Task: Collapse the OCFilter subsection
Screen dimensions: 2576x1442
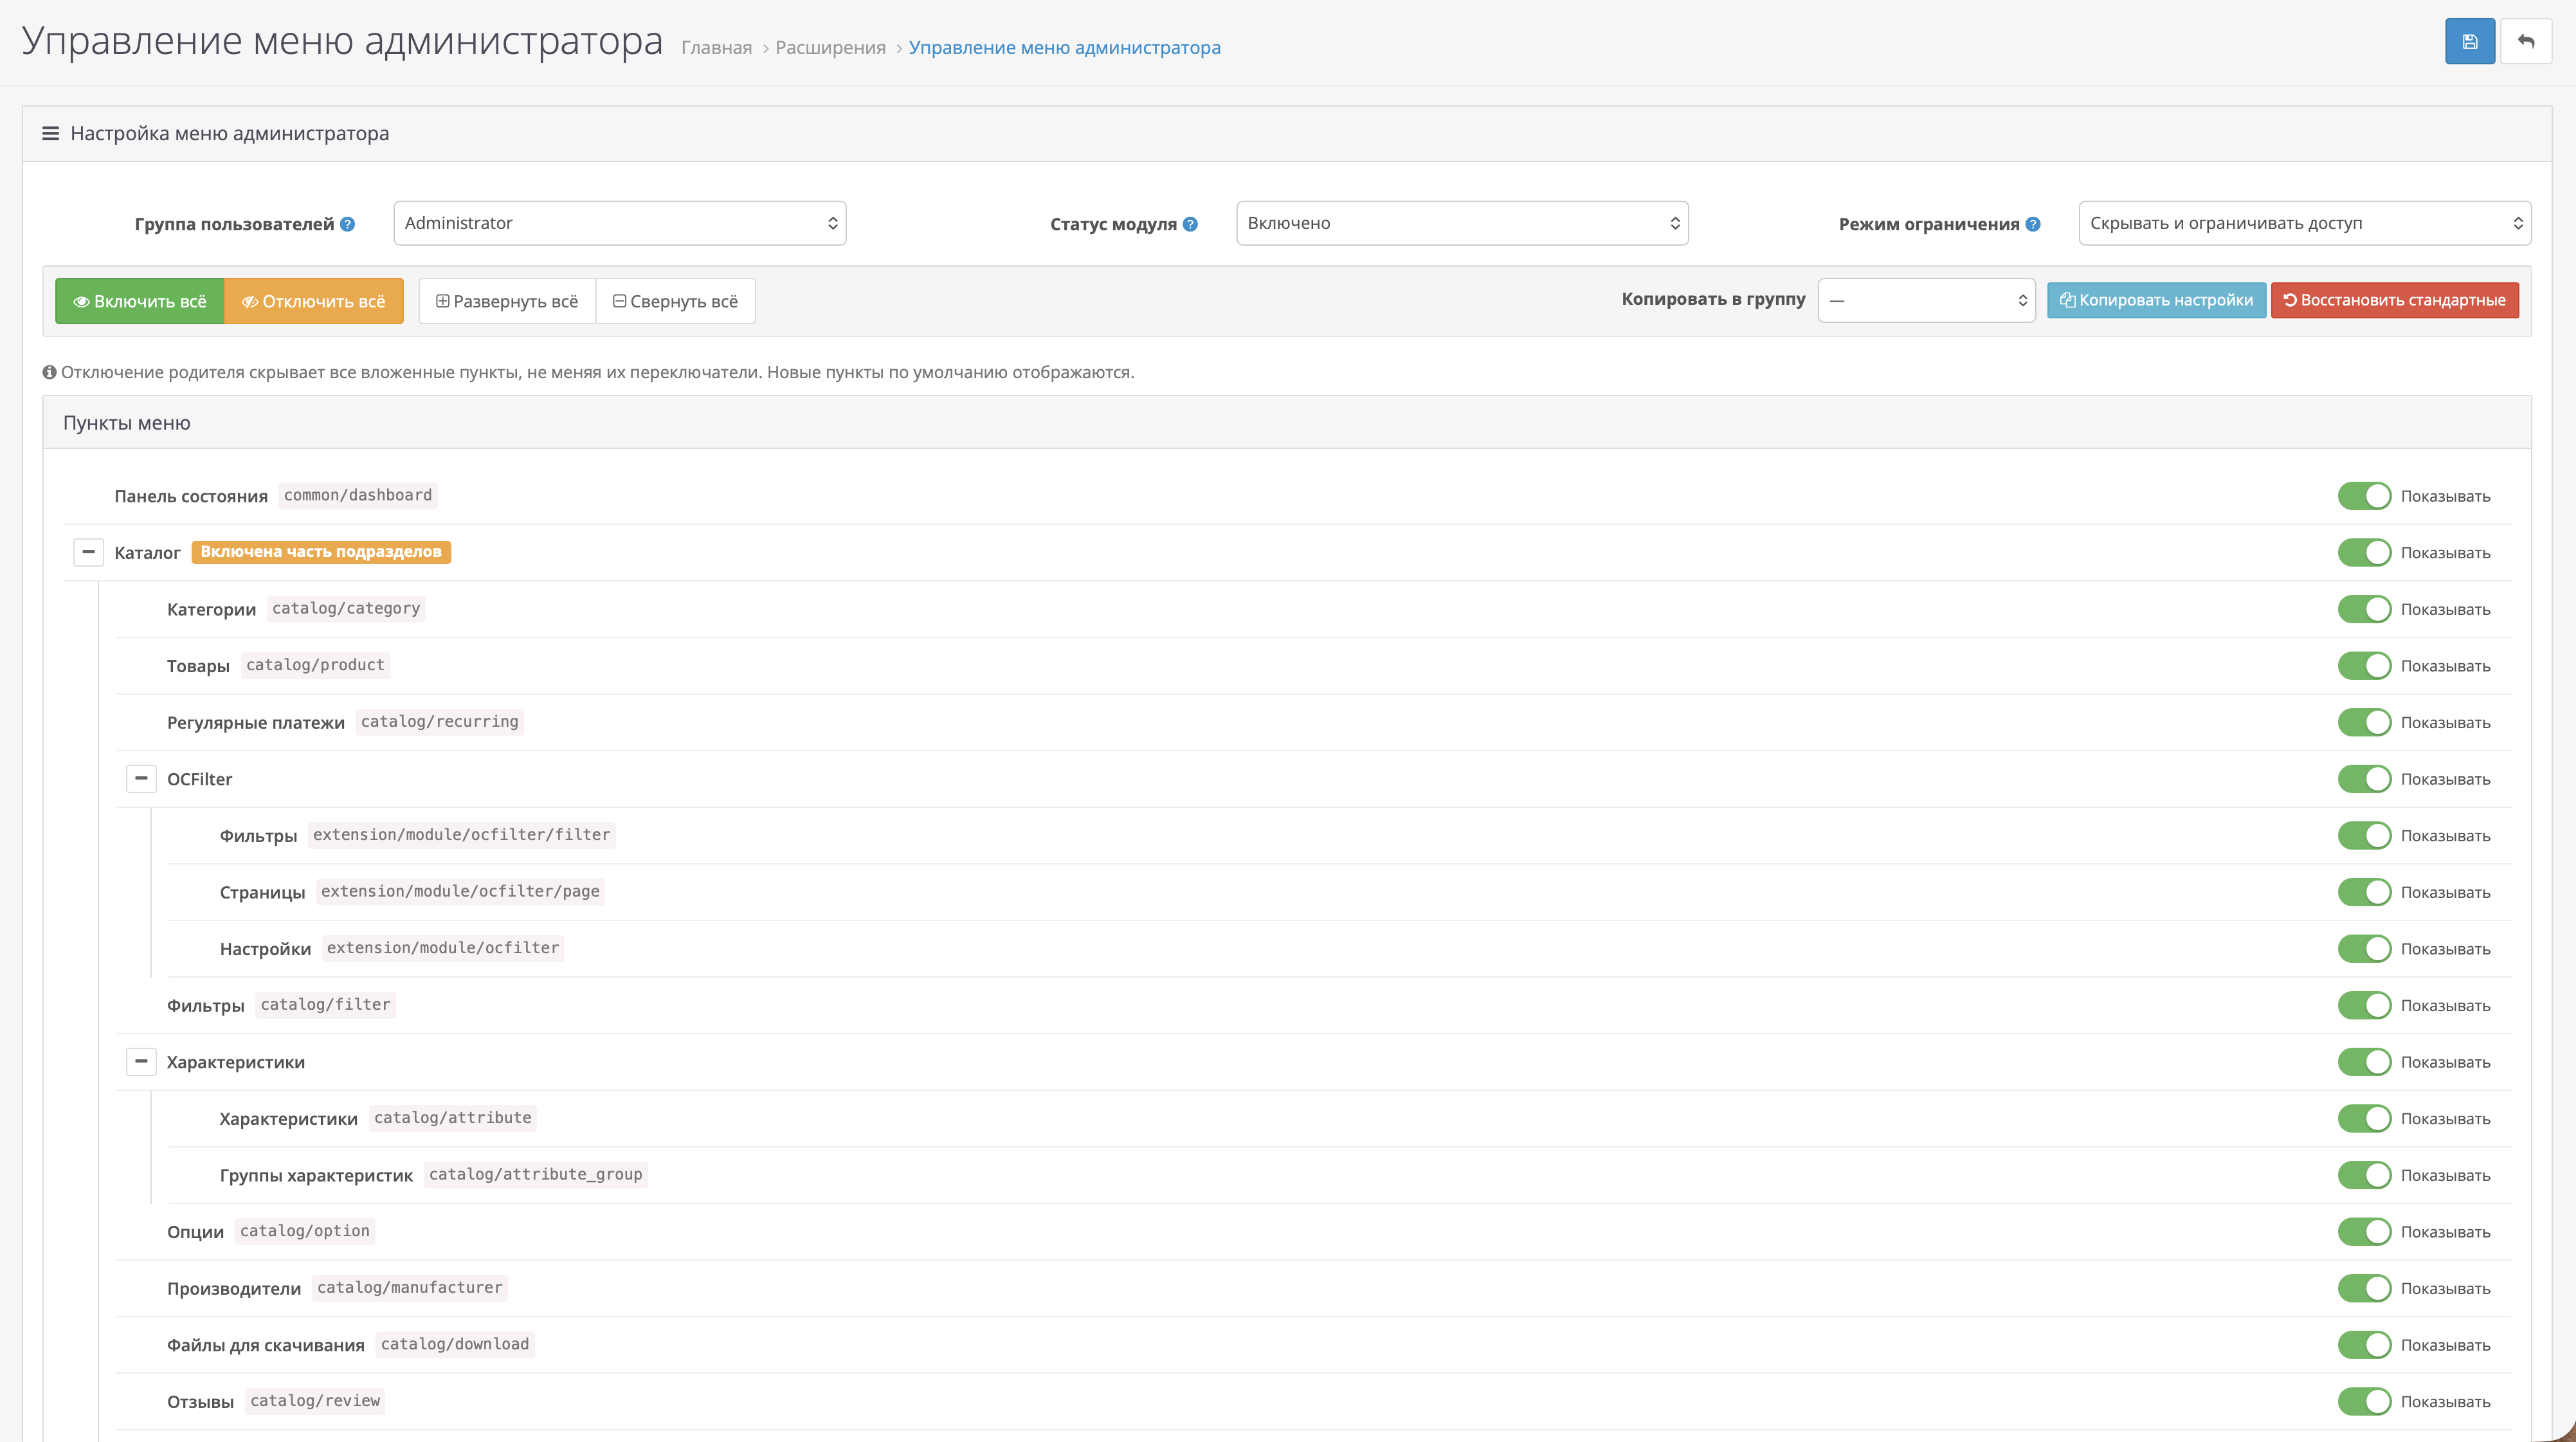Action: [141, 778]
